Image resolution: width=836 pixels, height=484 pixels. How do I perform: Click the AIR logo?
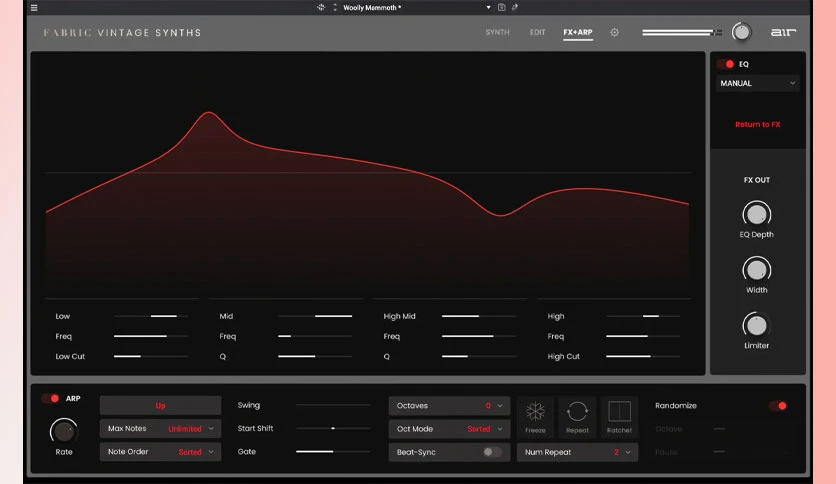click(x=783, y=33)
